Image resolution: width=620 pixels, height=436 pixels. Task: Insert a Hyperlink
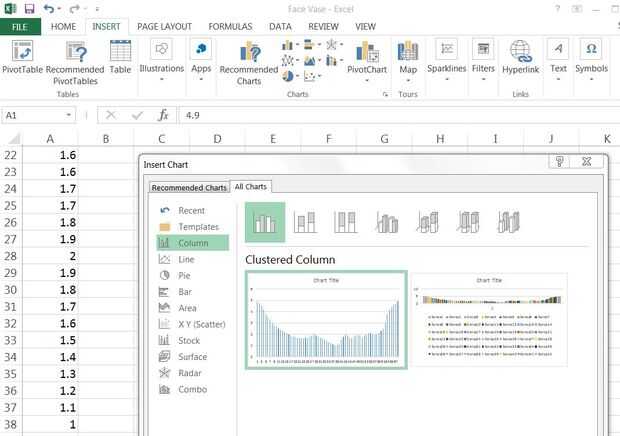[x=520, y=57]
